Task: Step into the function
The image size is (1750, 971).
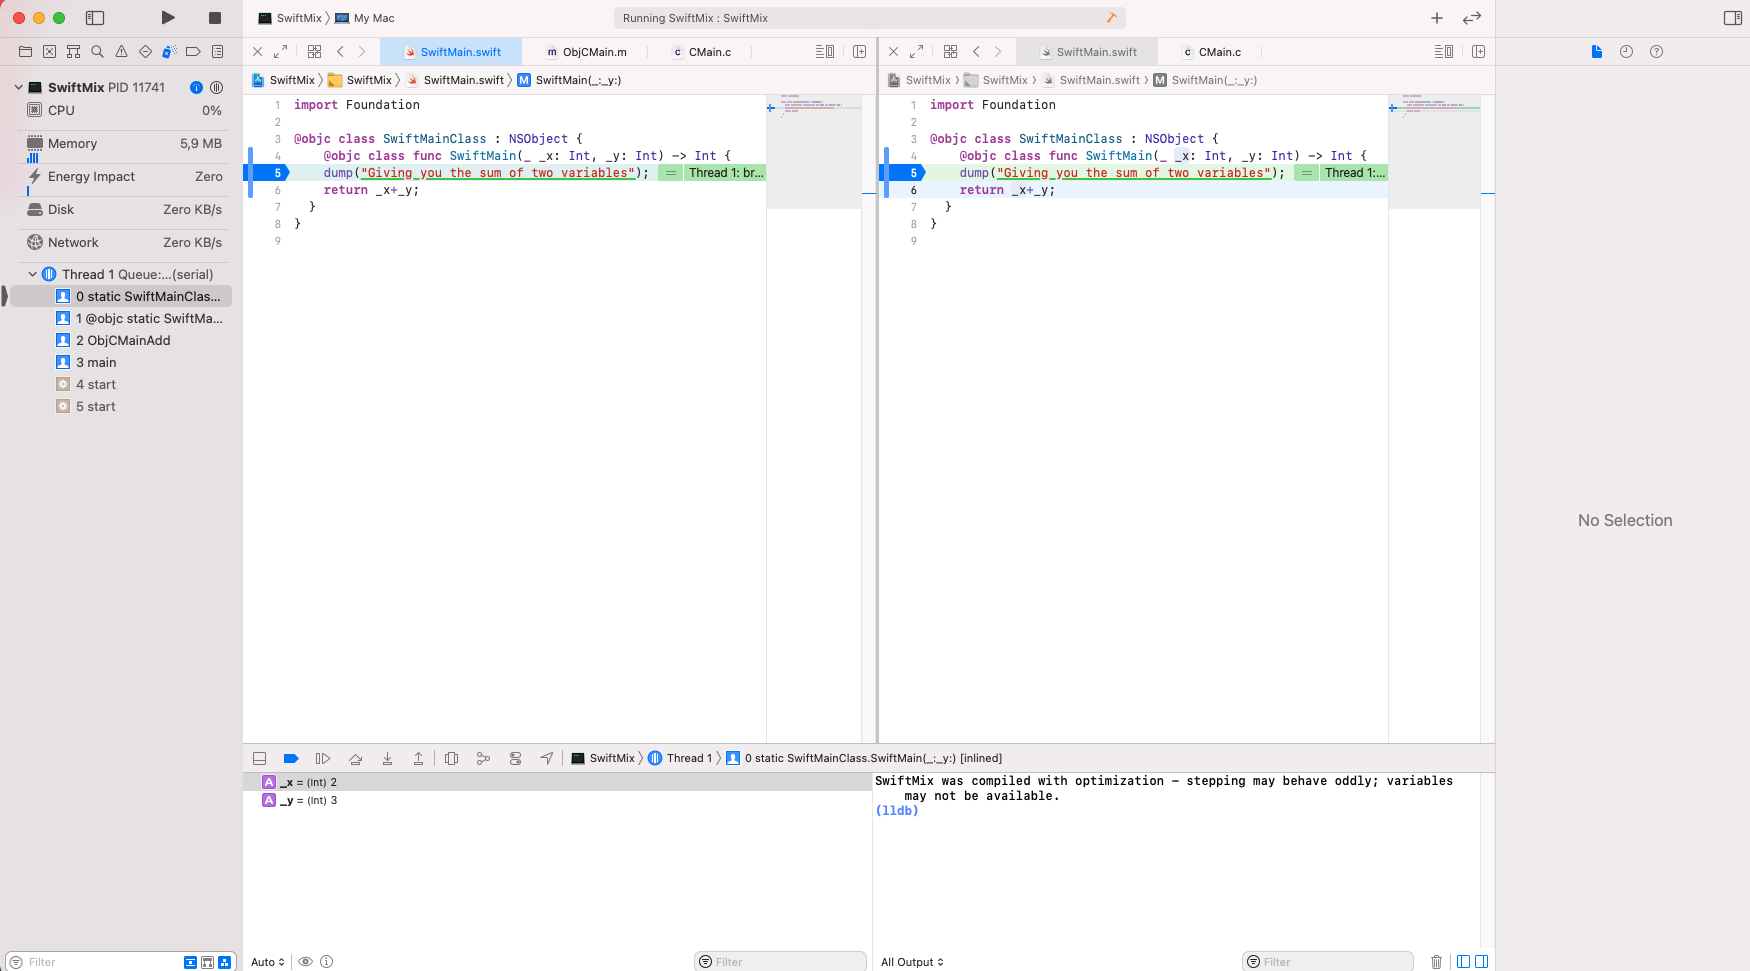Action: (x=387, y=758)
